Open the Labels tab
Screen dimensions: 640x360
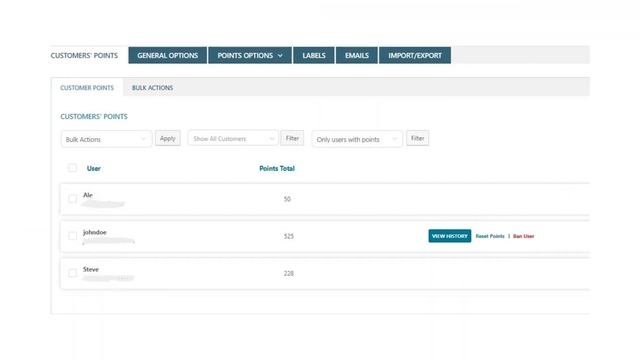[313, 55]
